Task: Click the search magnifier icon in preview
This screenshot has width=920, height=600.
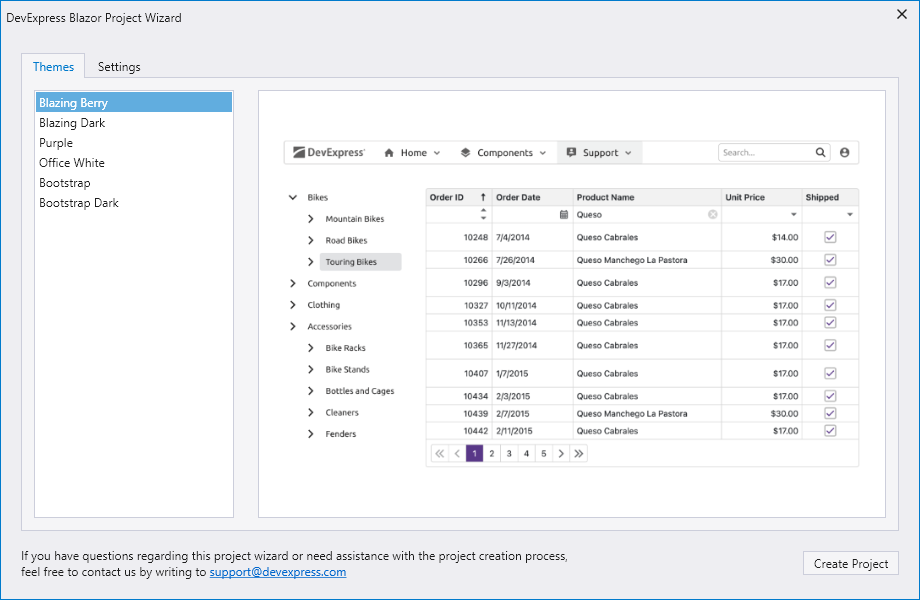Action: coord(821,153)
